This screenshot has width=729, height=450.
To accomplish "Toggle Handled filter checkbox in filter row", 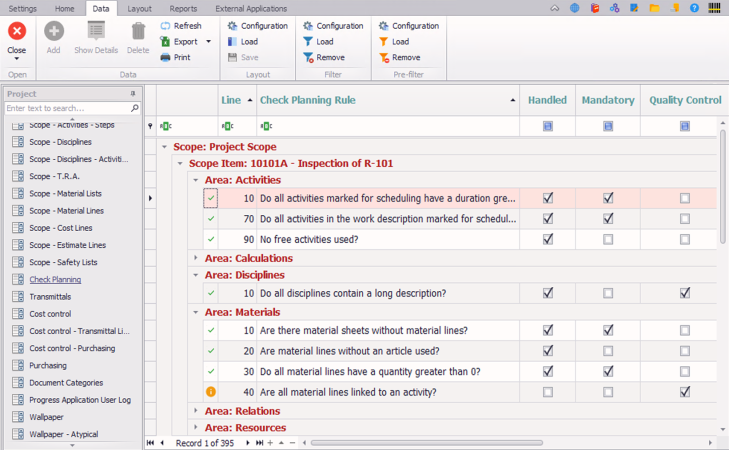I will pyautogui.click(x=548, y=126).
